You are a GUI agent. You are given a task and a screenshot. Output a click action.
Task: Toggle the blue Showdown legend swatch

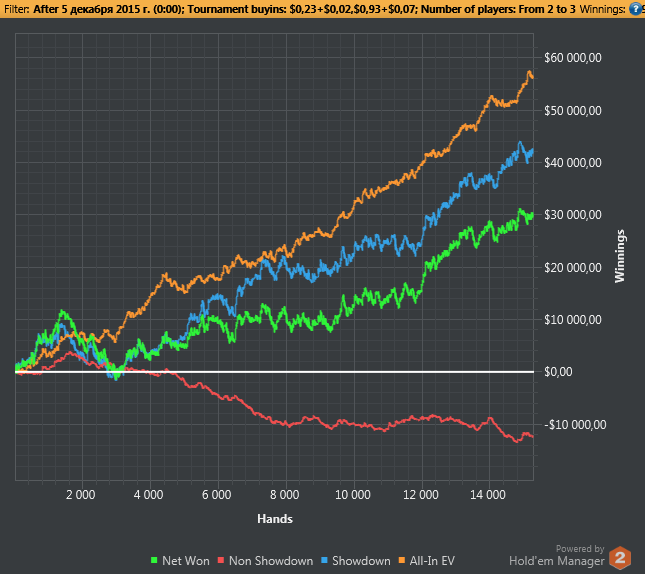[325, 560]
